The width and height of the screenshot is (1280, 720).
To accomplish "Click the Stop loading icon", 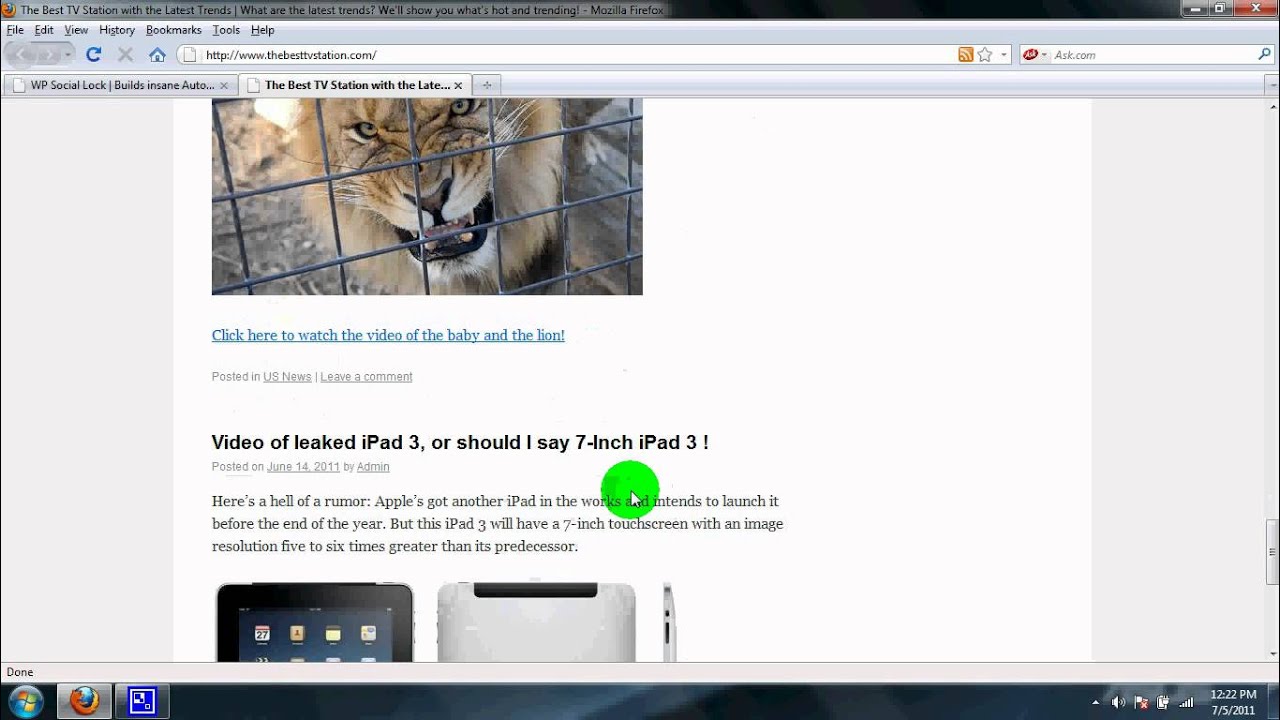I will [x=125, y=55].
